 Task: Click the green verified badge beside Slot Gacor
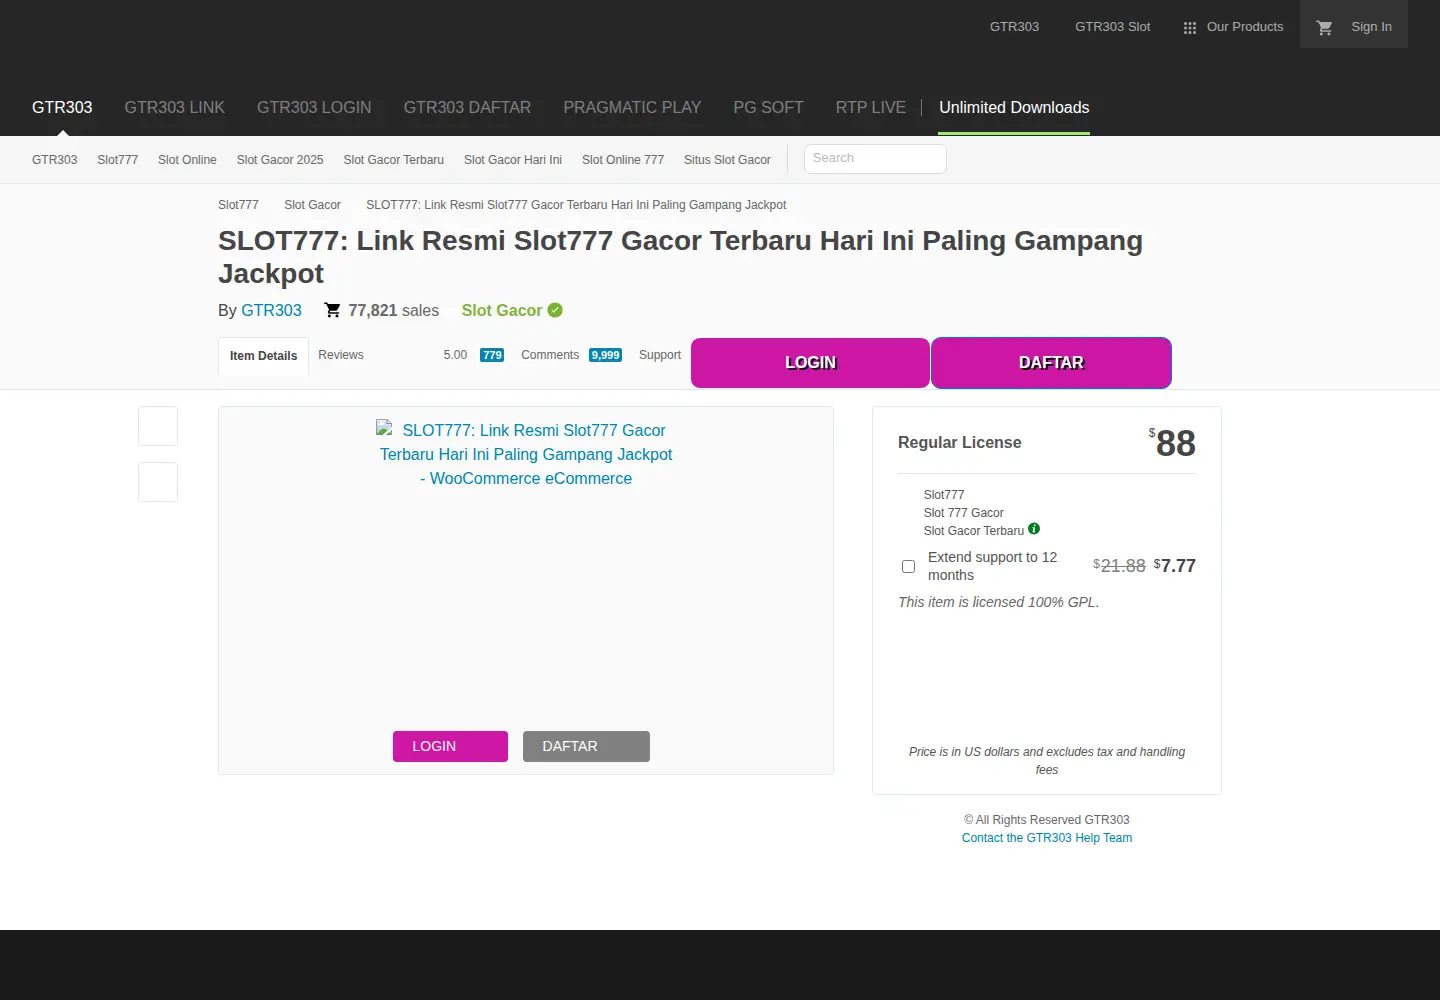[555, 310]
